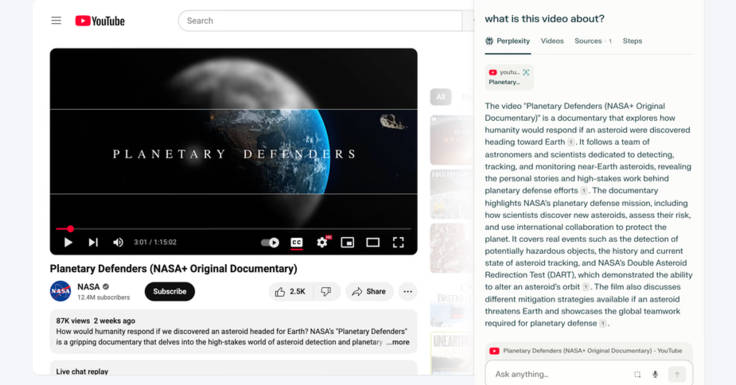This screenshot has width=736, height=385.
Task: Open video settings gear
Action: pyautogui.click(x=322, y=242)
